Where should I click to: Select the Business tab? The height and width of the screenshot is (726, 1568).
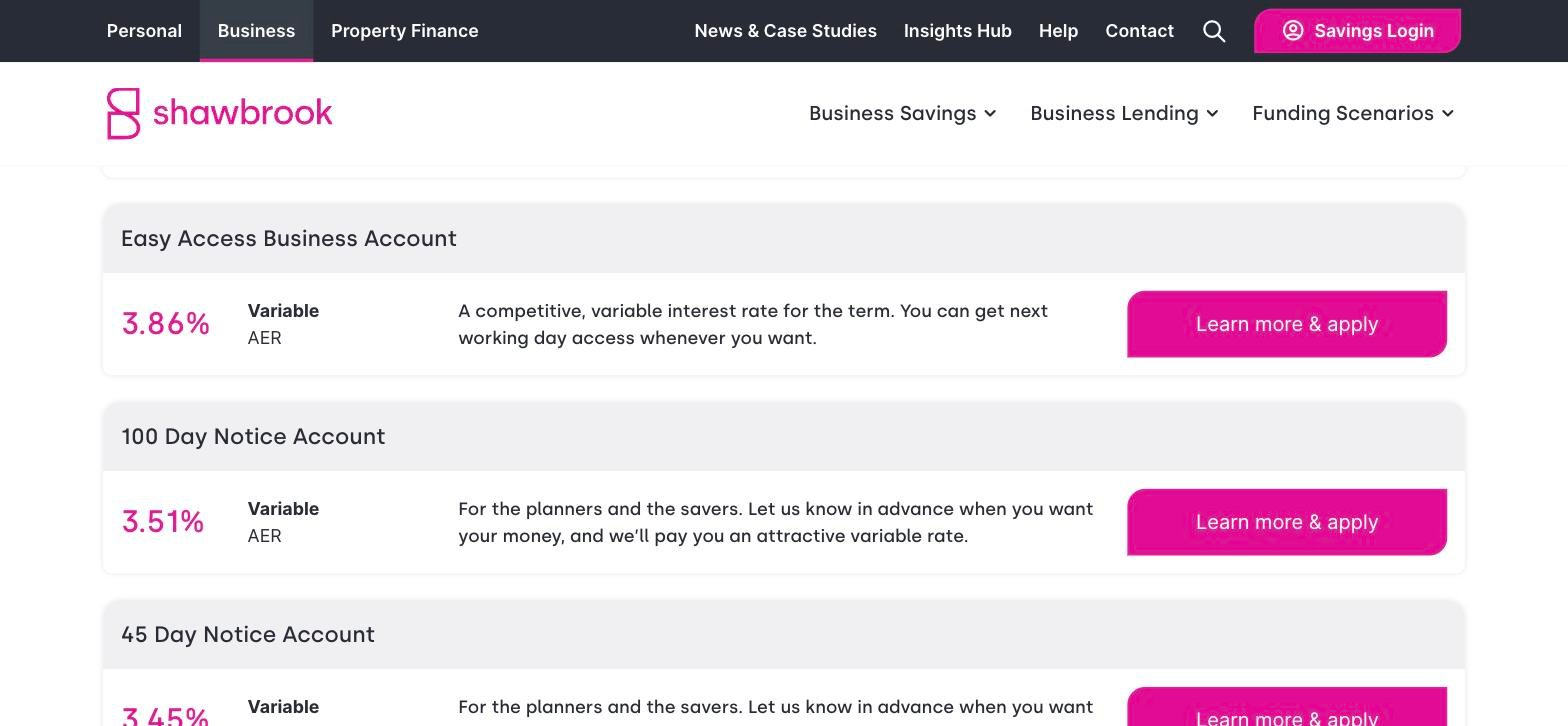(256, 31)
